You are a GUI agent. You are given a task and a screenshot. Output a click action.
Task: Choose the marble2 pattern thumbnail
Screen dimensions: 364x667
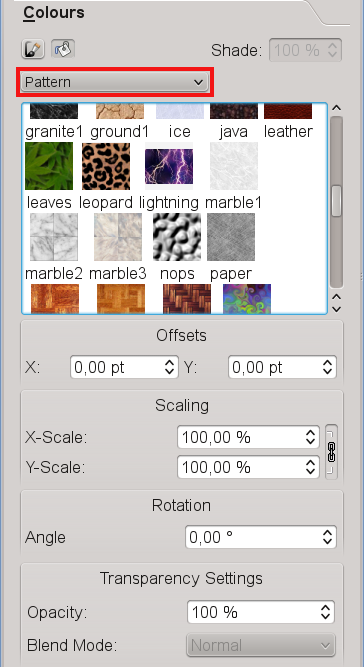[54, 237]
